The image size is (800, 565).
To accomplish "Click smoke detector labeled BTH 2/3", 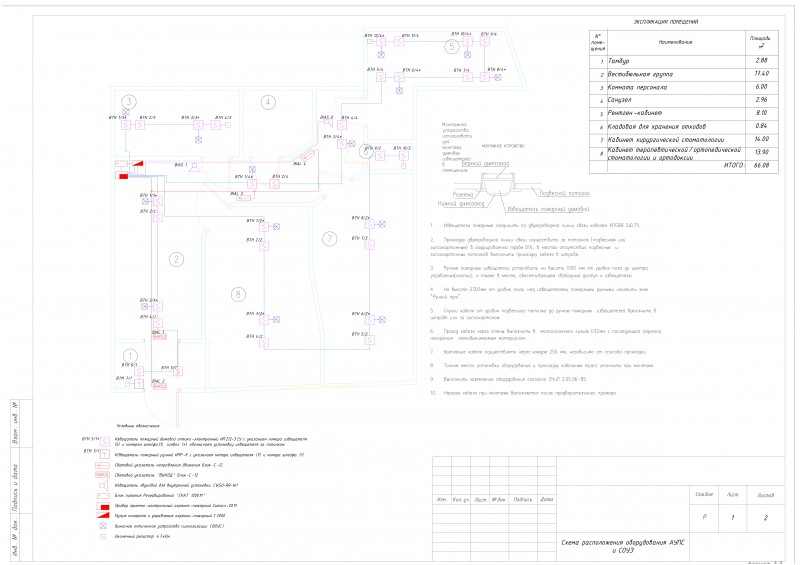I will [x=140, y=125].
